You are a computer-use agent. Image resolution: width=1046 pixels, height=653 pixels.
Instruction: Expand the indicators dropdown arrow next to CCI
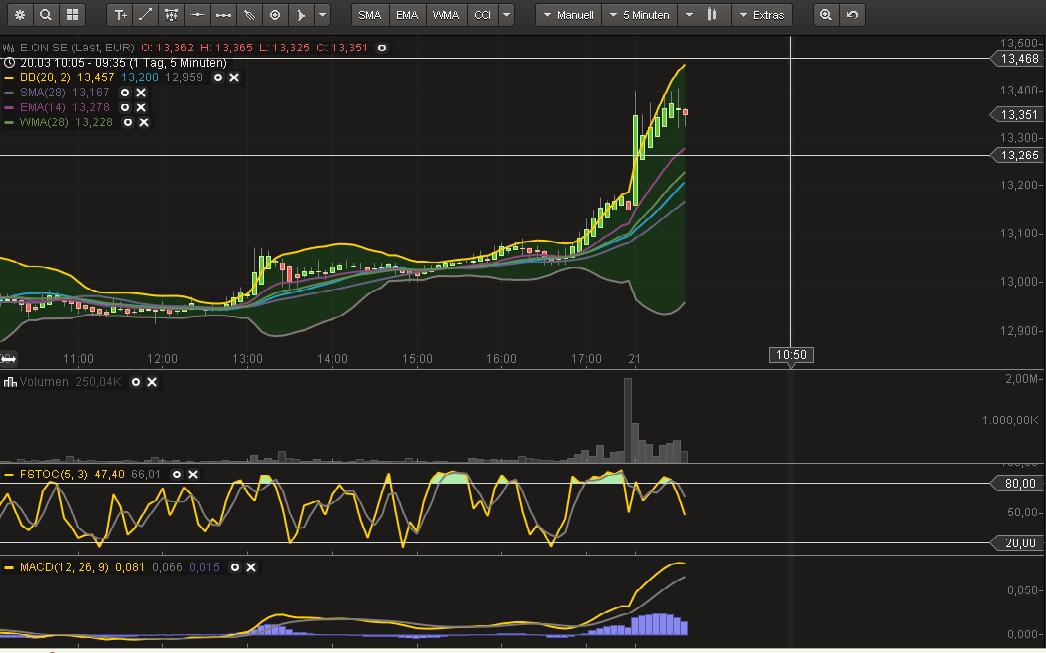pyautogui.click(x=506, y=15)
